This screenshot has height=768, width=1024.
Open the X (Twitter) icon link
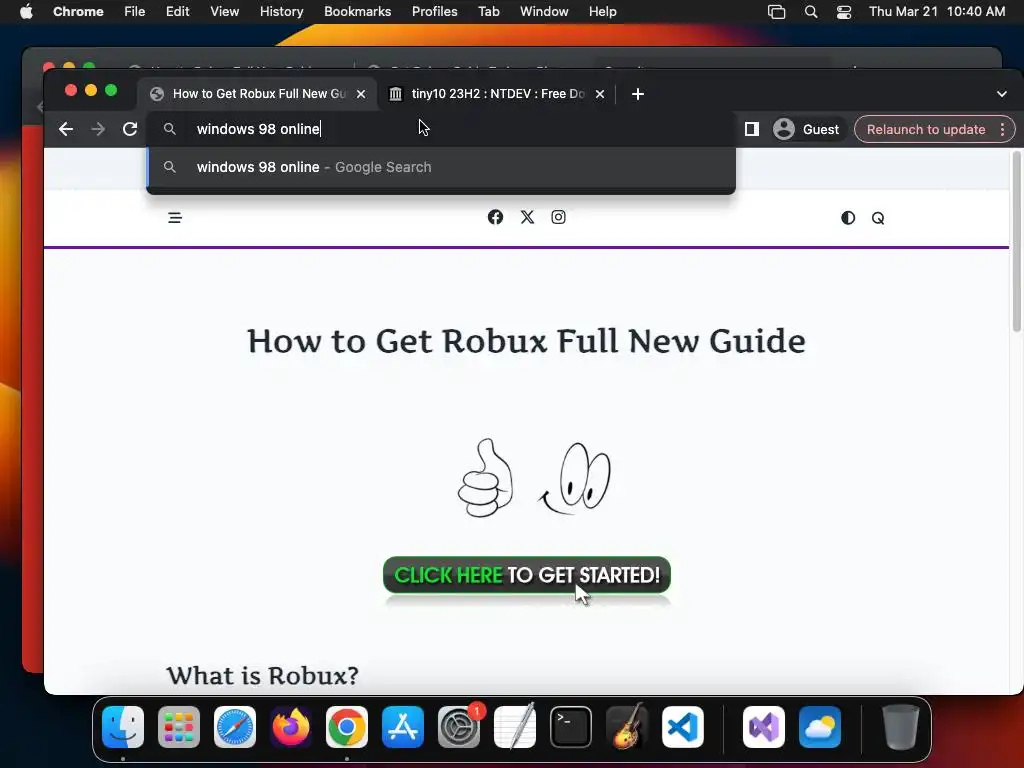tap(527, 217)
